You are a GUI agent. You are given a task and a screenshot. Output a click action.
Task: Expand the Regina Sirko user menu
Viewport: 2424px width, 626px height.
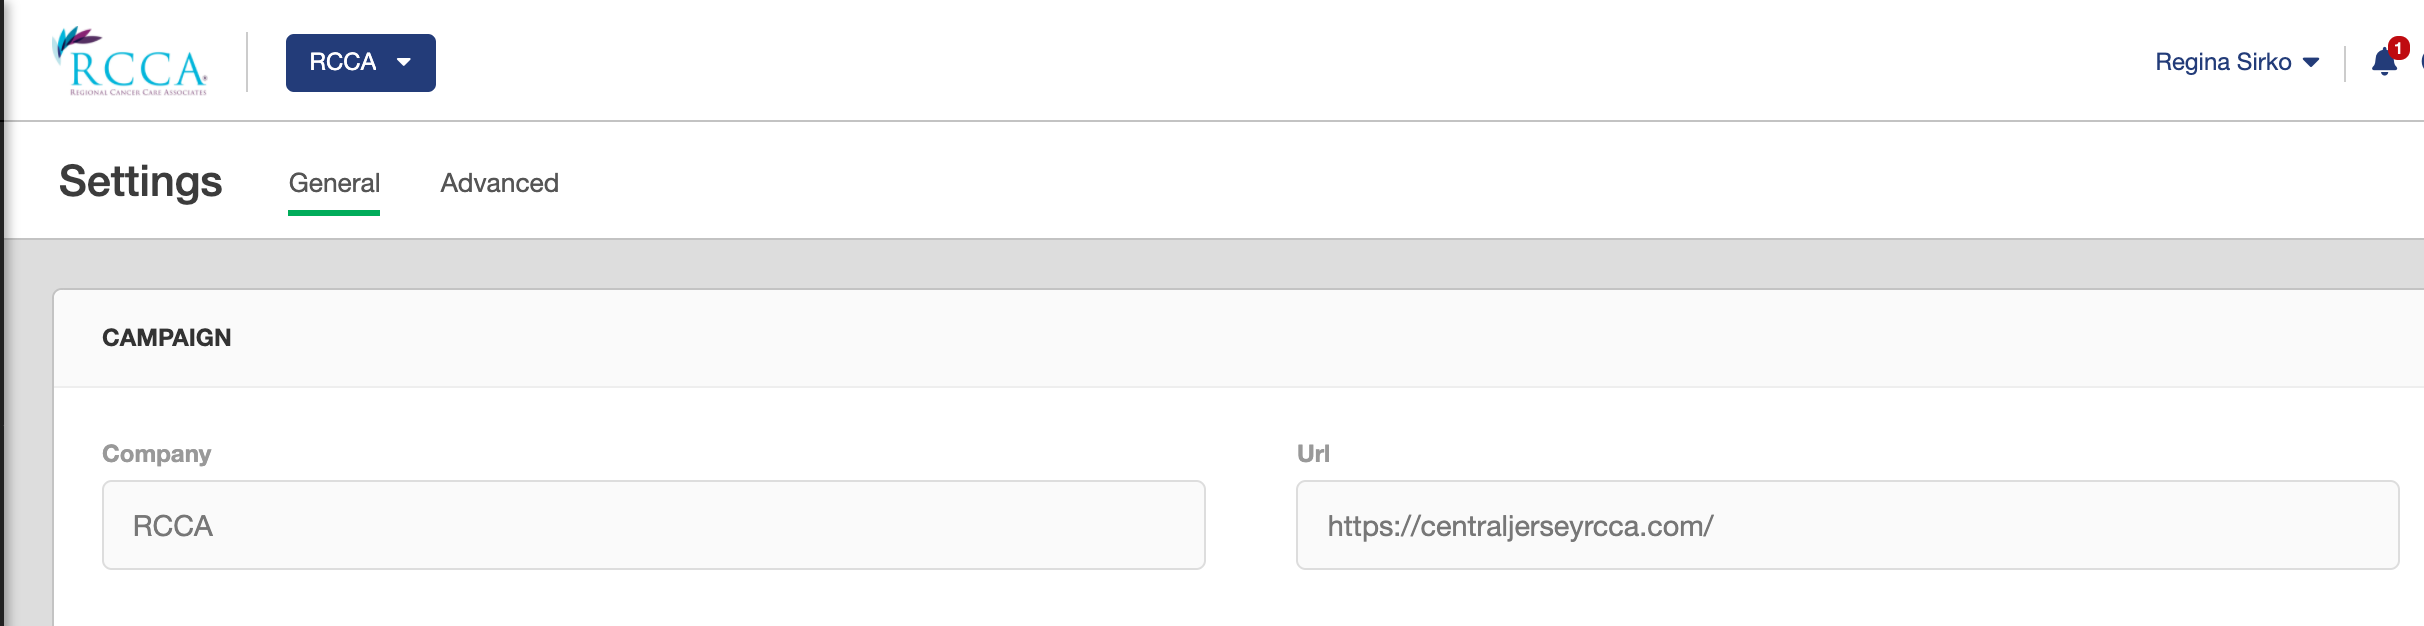coord(2237,62)
